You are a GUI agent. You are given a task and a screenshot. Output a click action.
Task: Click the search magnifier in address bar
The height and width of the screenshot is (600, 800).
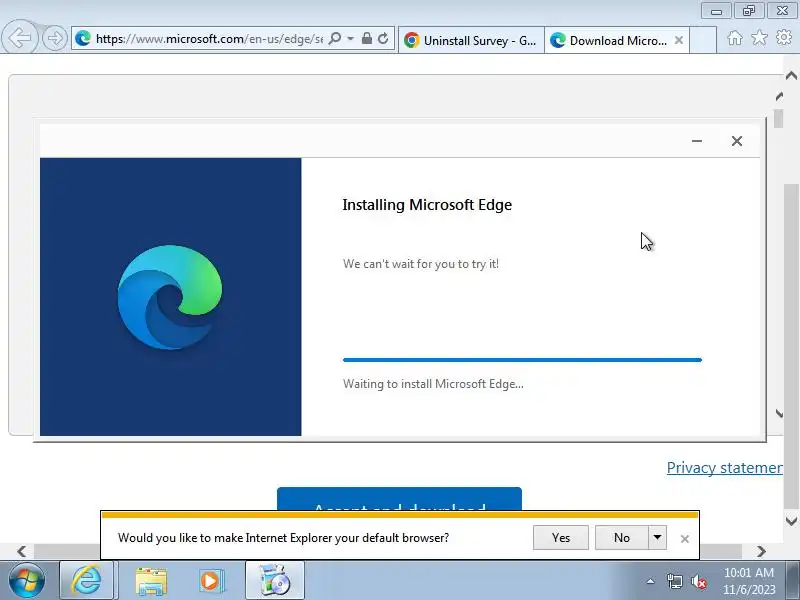[335, 38]
